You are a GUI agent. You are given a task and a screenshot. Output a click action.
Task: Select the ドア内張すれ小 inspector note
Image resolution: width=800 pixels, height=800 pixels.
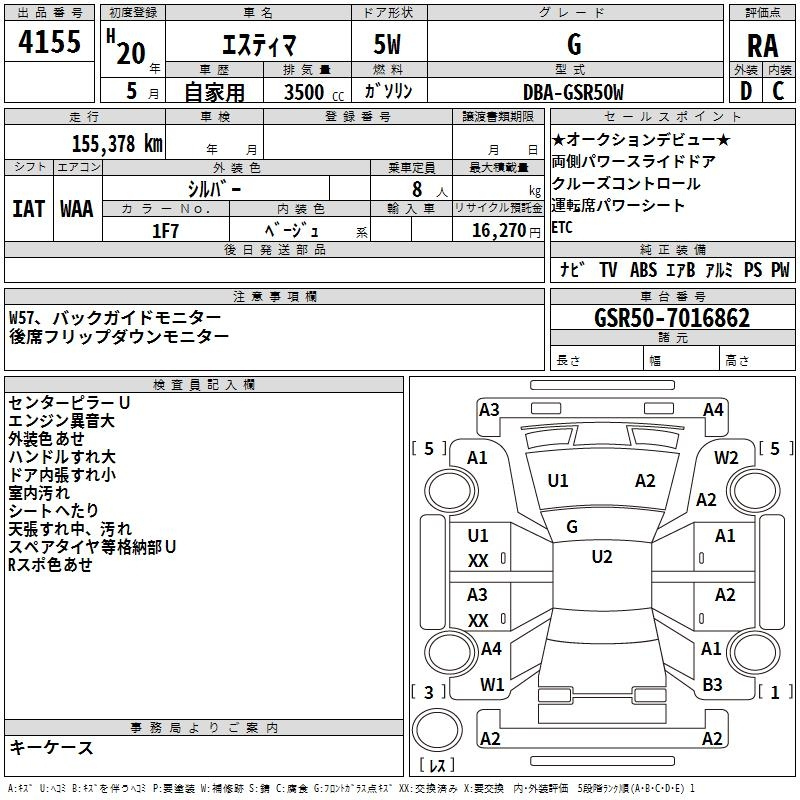coord(62,474)
